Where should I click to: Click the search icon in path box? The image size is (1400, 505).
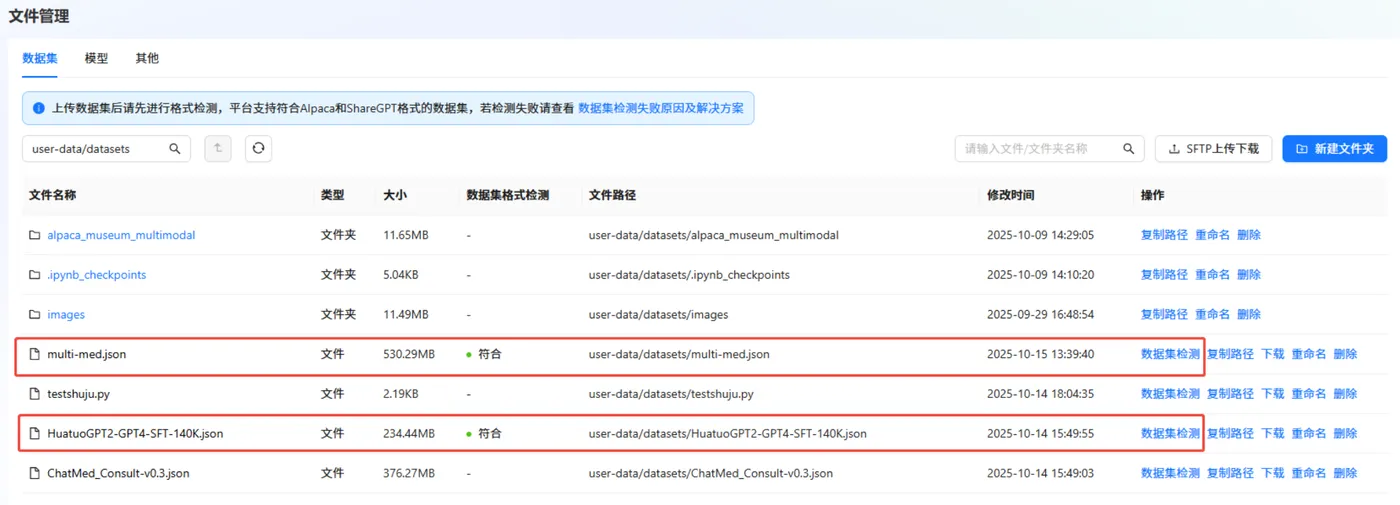175,149
